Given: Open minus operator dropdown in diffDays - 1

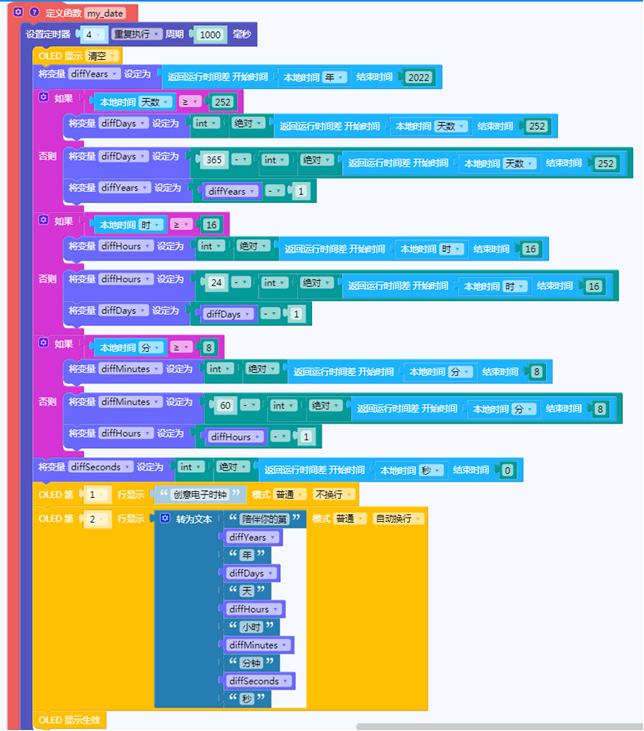Looking at the screenshot, I should [270, 314].
